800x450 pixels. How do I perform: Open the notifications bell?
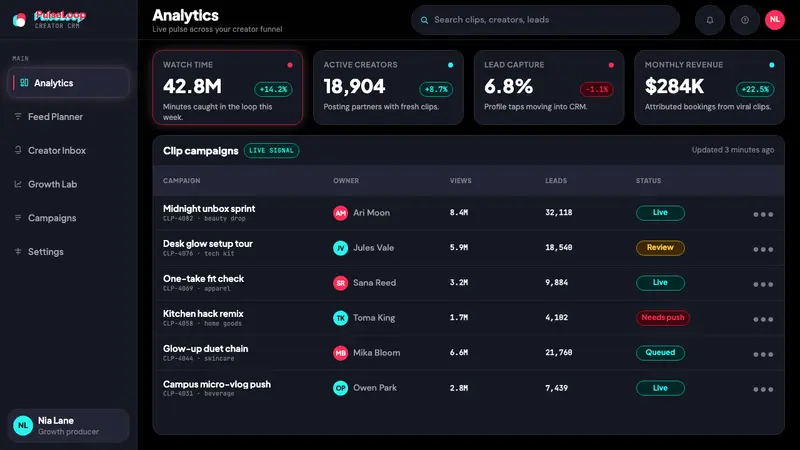pos(710,20)
